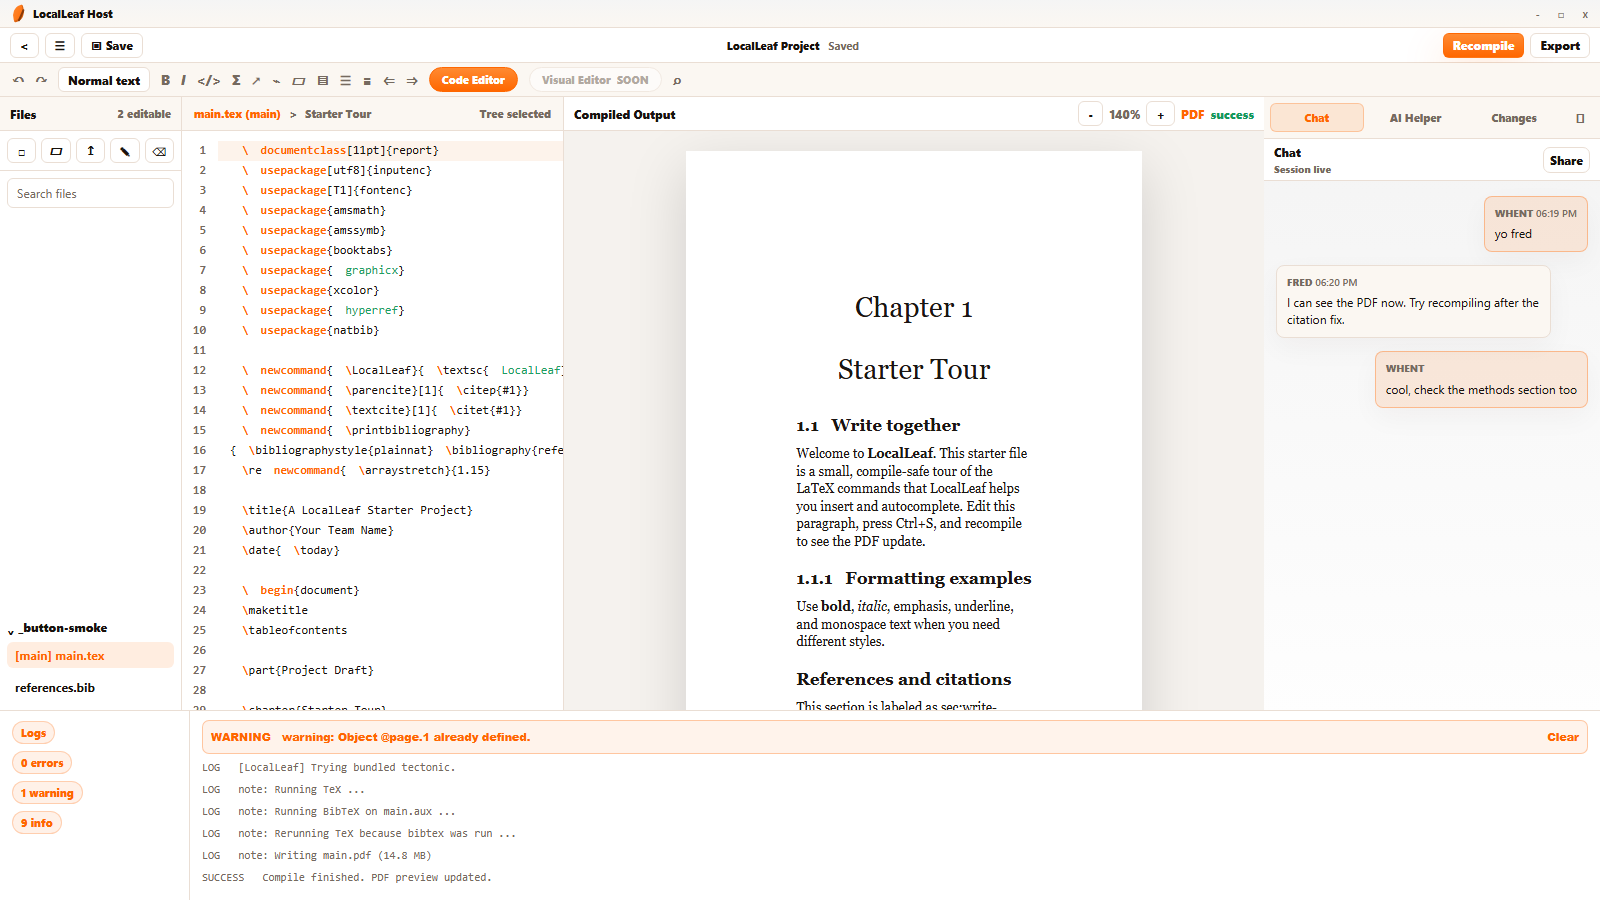The height and width of the screenshot is (900, 1600).
Task: Upload a file with the up-arrow icon
Action: click(90, 151)
